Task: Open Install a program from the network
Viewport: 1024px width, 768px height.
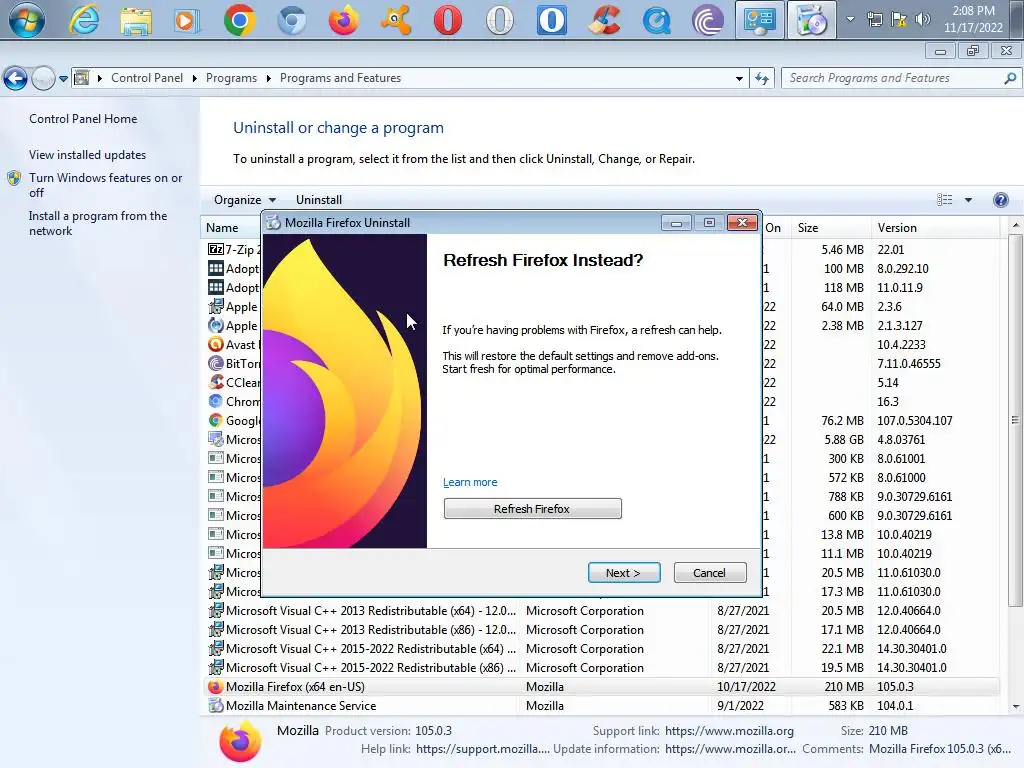Action: pyautogui.click(x=98, y=223)
